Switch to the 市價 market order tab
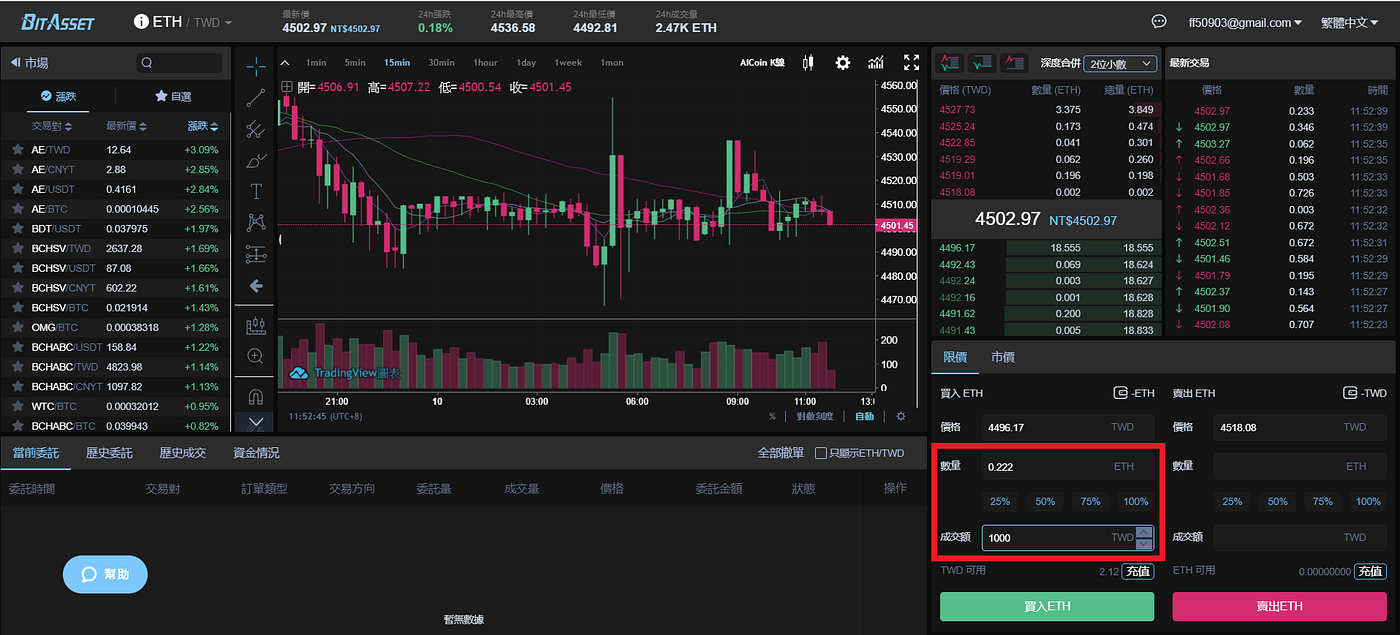 click(x=1003, y=357)
